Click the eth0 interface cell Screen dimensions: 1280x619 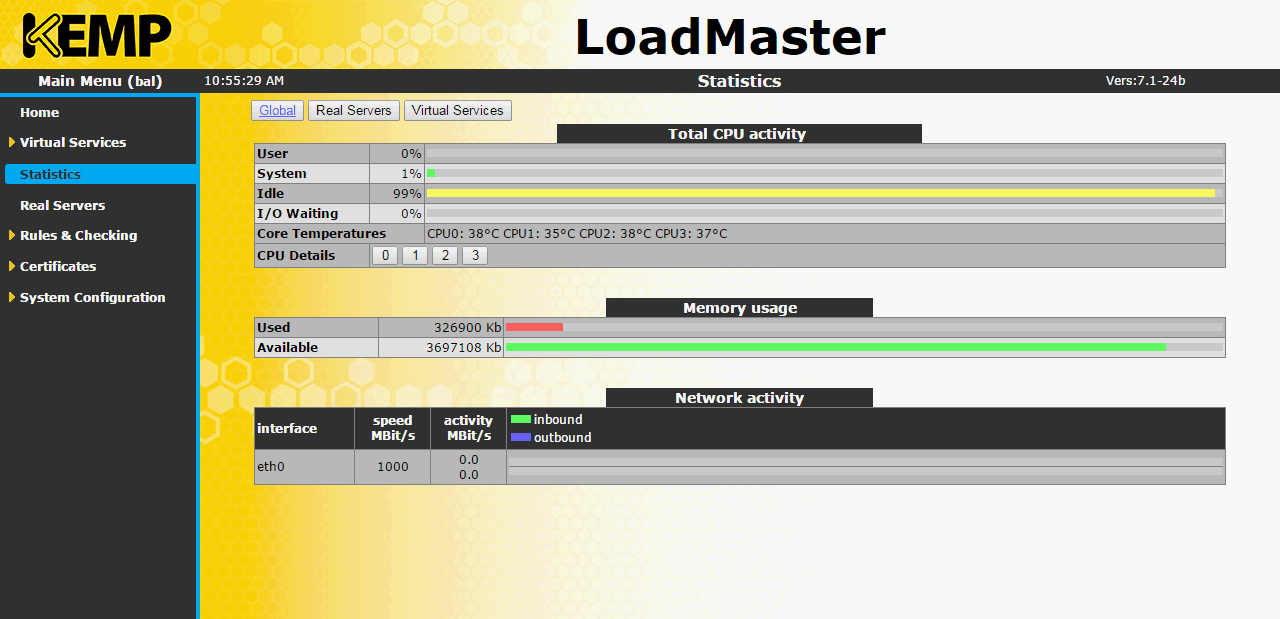304,467
